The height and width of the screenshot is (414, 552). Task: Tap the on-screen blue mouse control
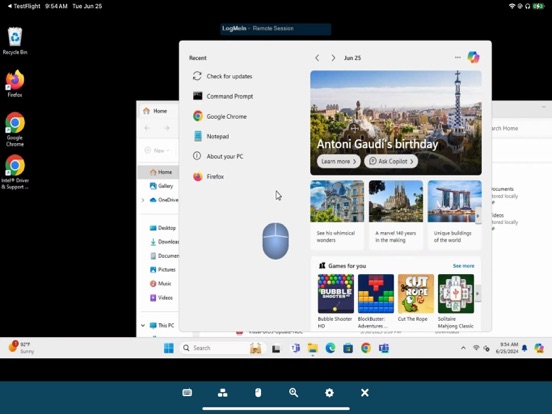(x=275, y=241)
